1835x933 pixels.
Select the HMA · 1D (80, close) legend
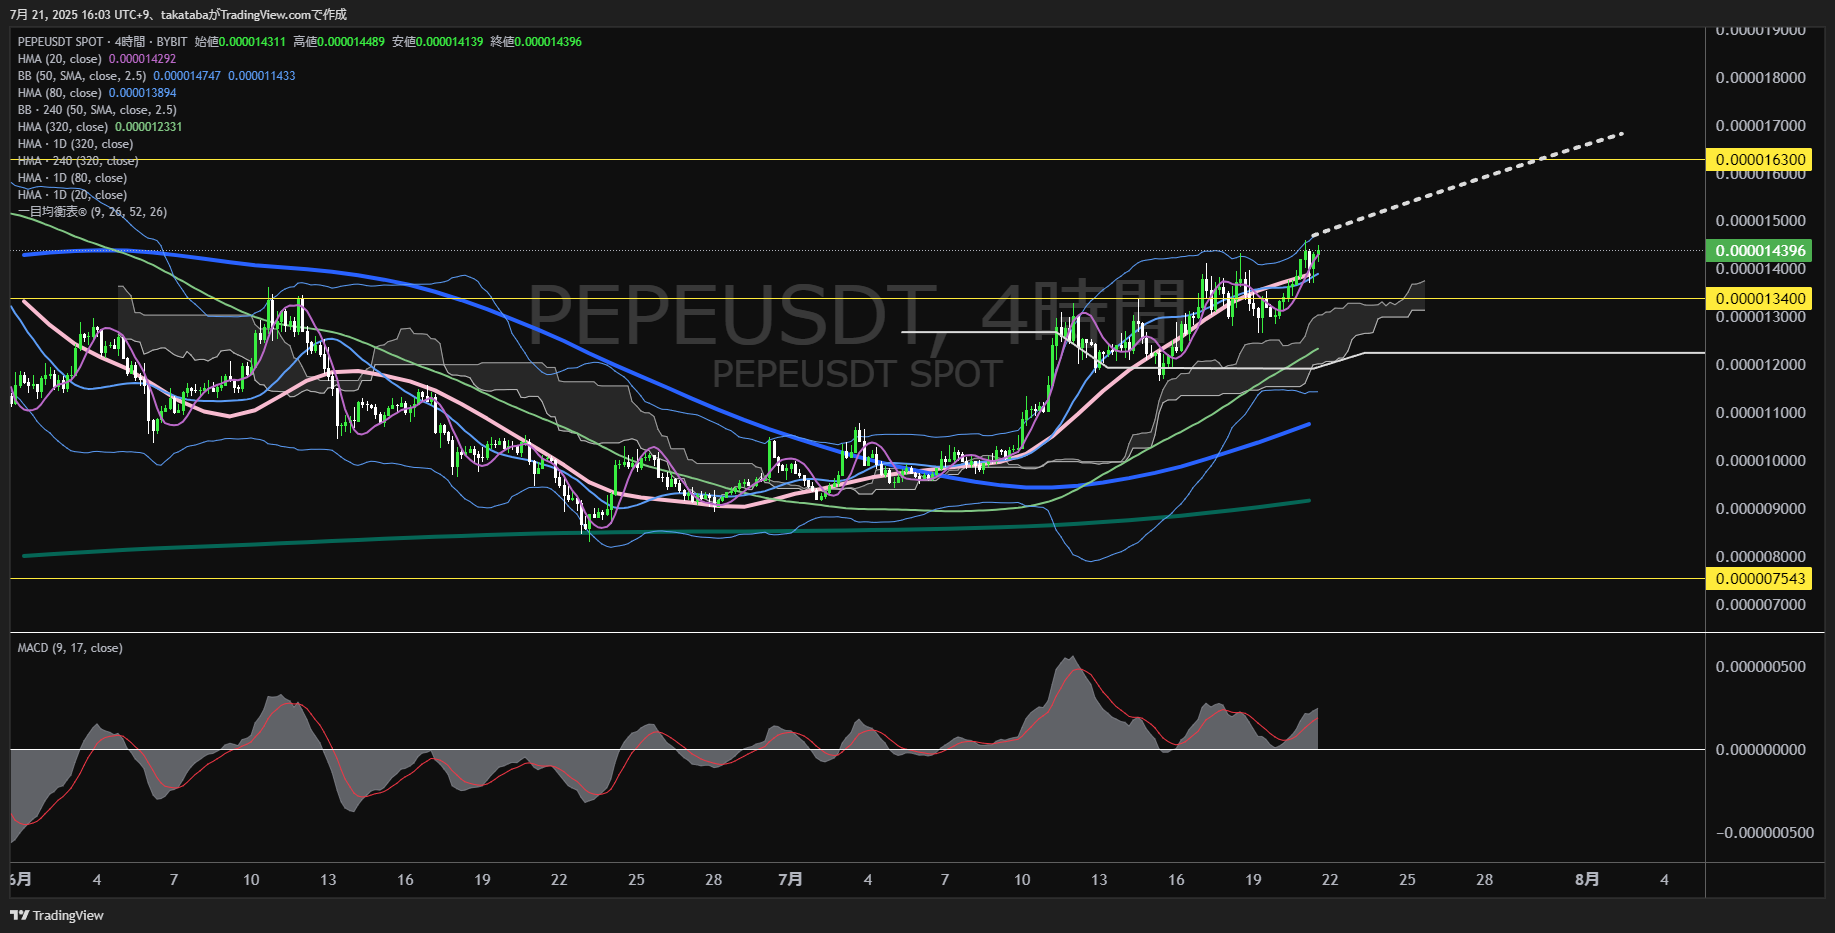pos(72,178)
